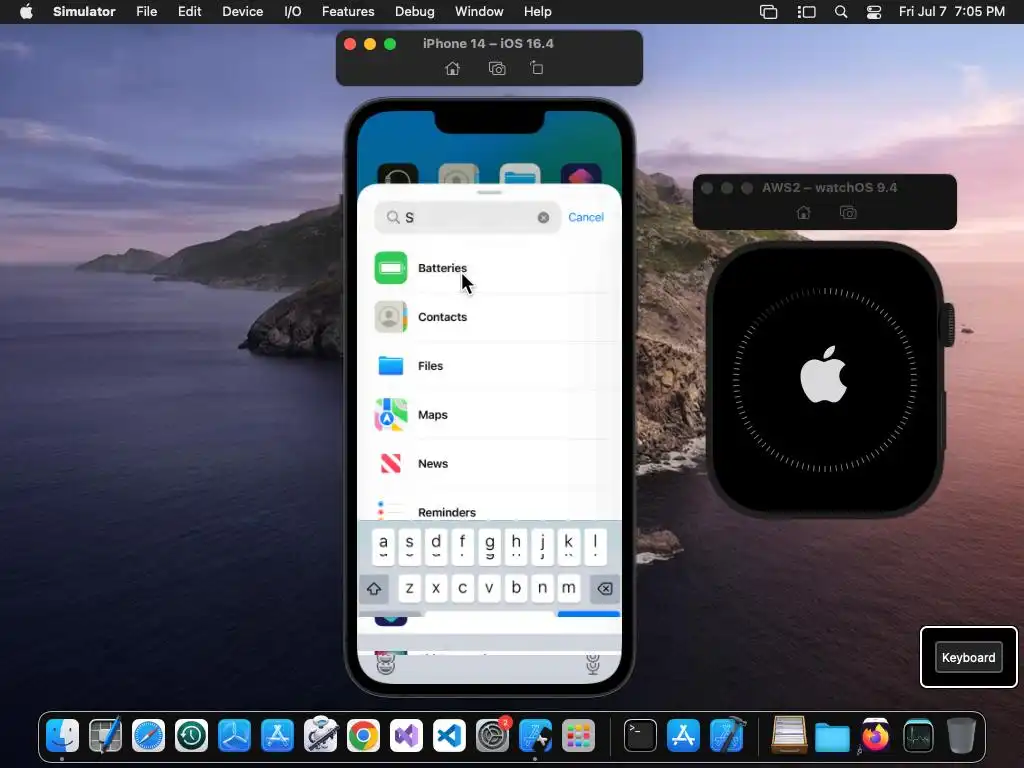The image size is (1024, 768).
Task: Clear the search field text on the iPhone
Action: (x=543, y=217)
